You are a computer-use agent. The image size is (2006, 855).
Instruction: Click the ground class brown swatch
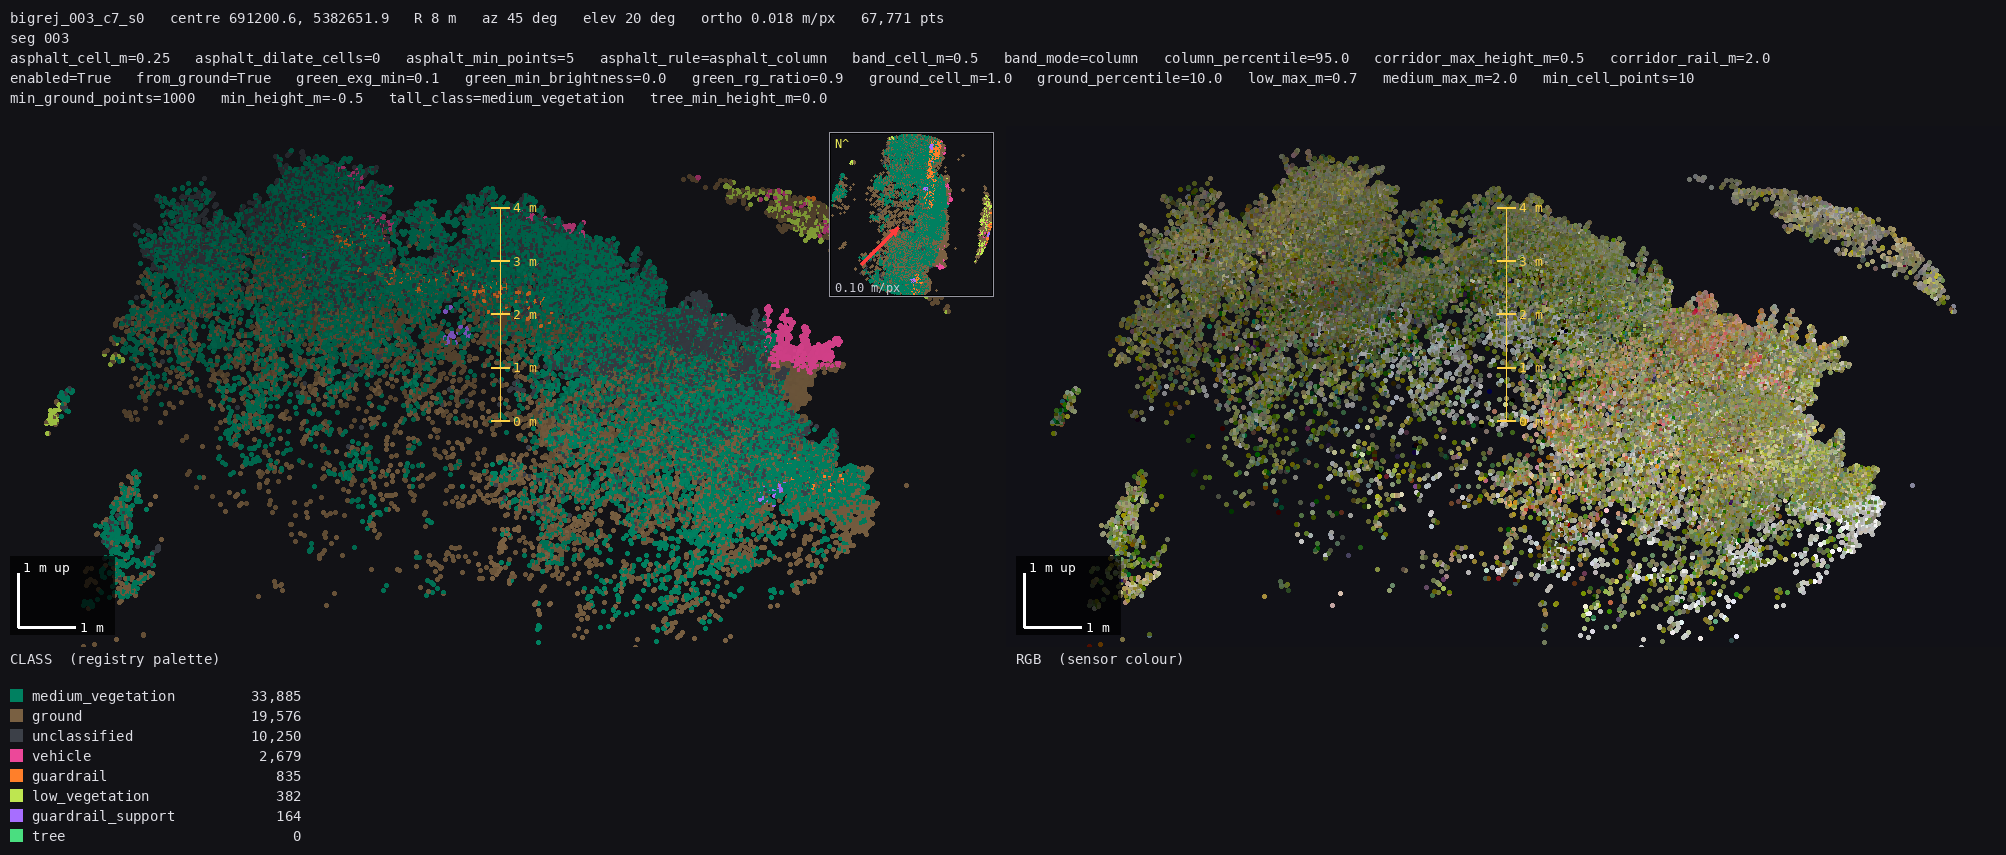(16, 716)
